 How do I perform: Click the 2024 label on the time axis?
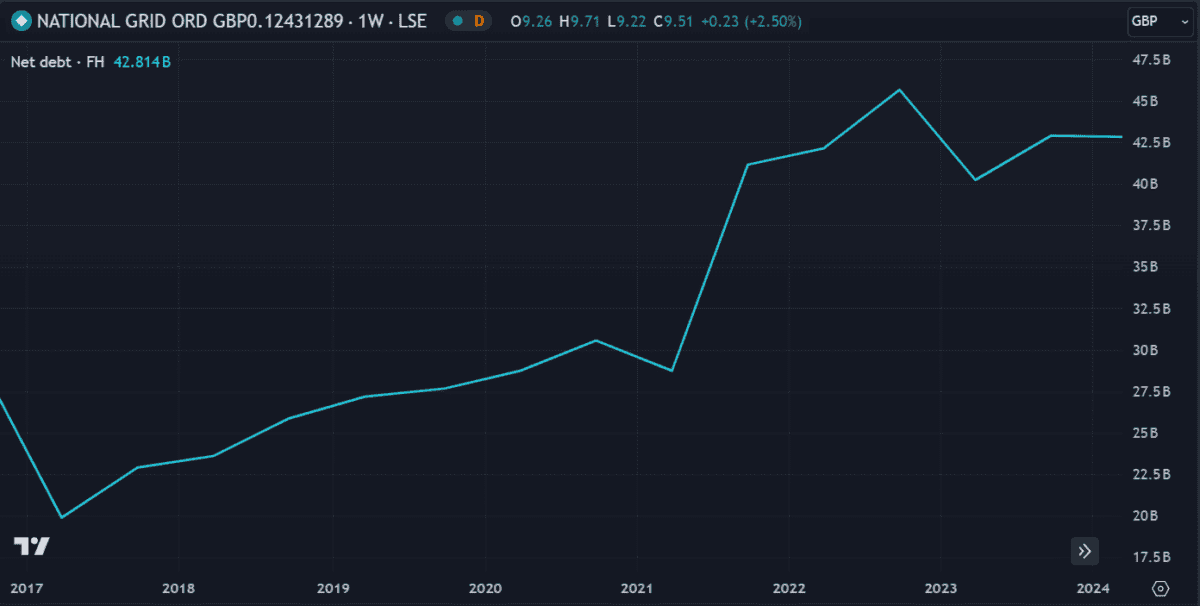(1093, 588)
